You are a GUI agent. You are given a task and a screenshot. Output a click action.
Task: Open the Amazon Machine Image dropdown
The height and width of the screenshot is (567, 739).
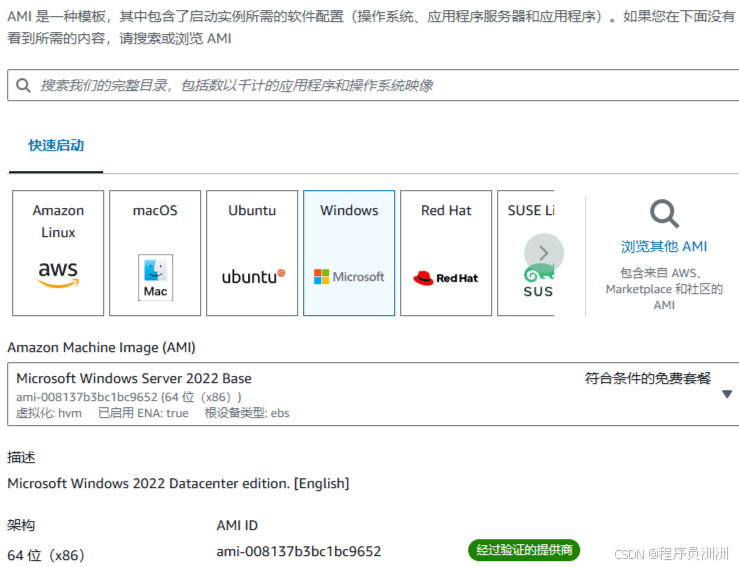coord(373,394)
